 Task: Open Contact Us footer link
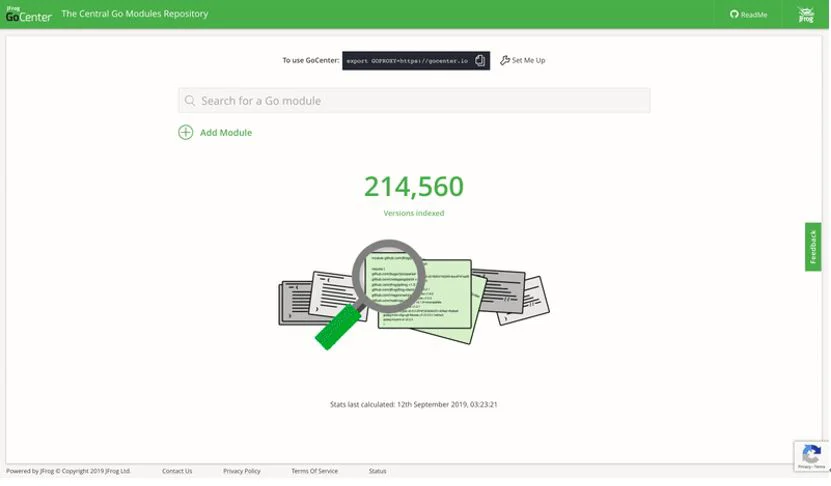tap(177, 471)
